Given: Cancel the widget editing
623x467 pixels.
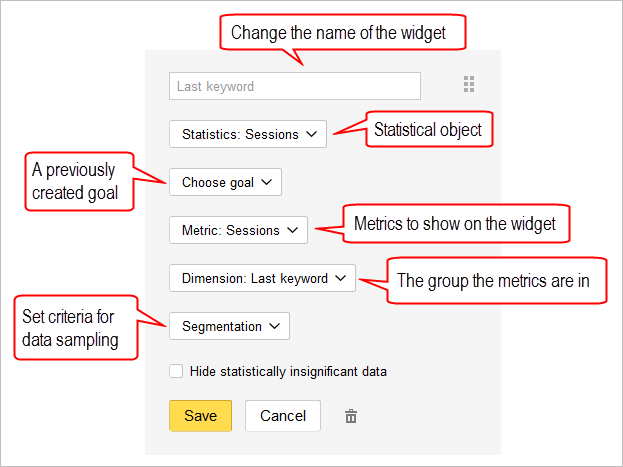Looking at the screenshot, I should coord(283,416).
